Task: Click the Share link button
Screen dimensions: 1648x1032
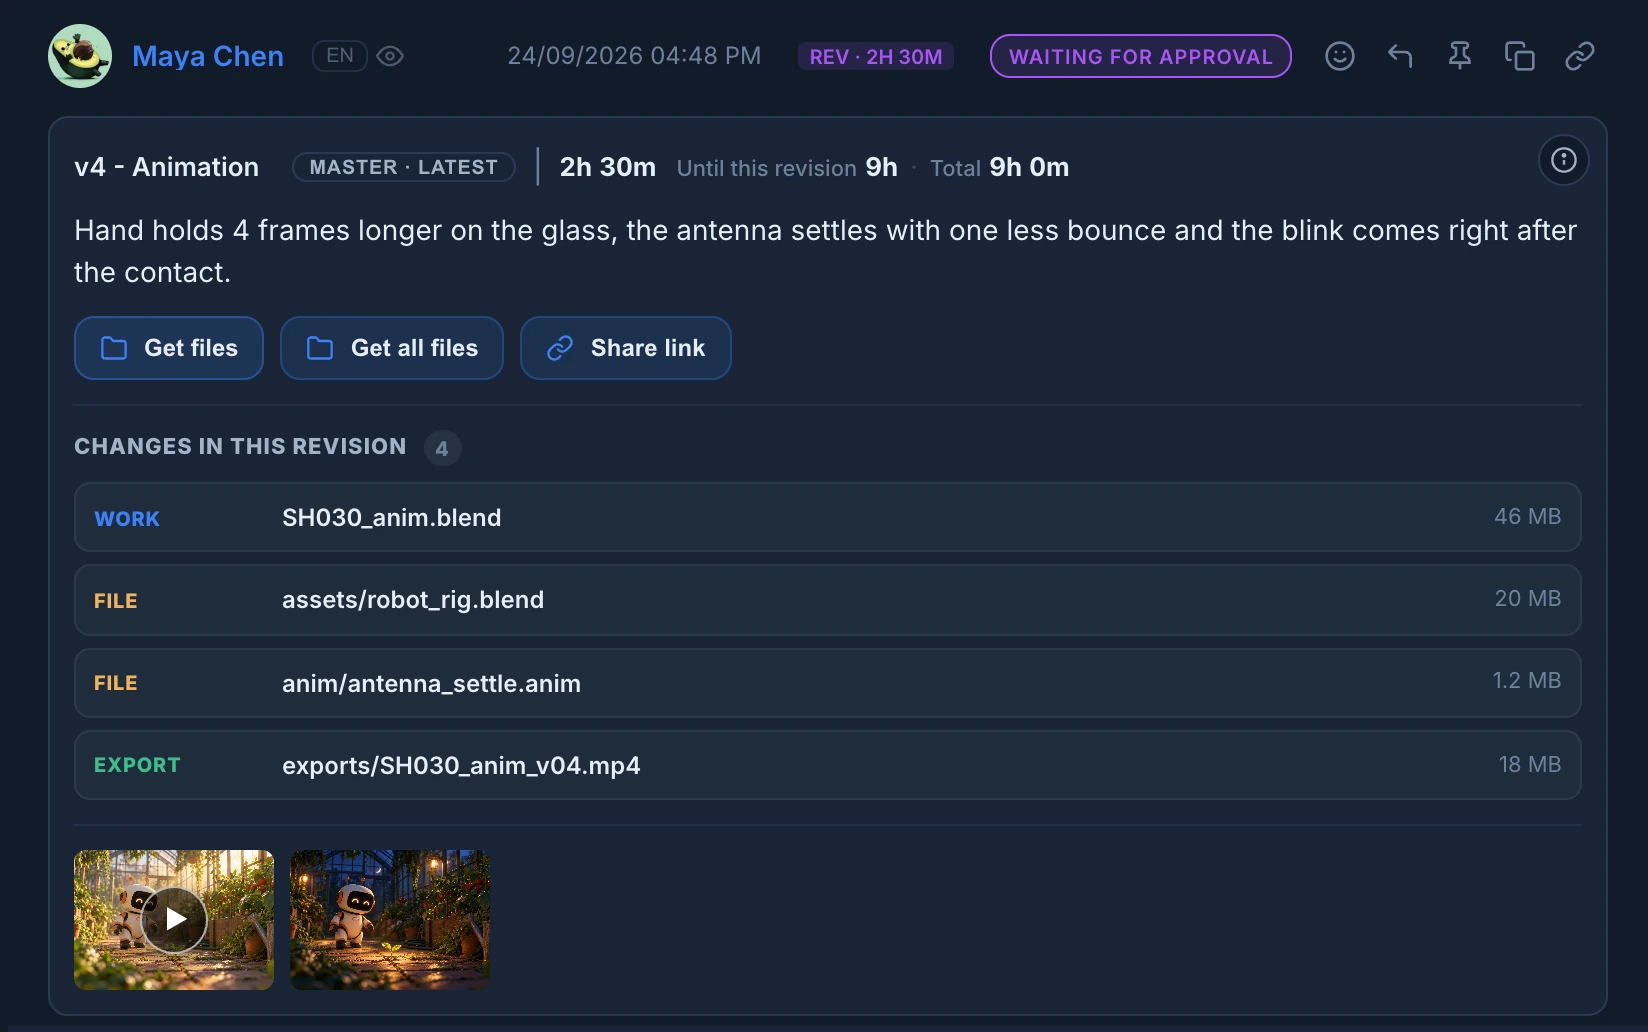Action: click(626, 348)
